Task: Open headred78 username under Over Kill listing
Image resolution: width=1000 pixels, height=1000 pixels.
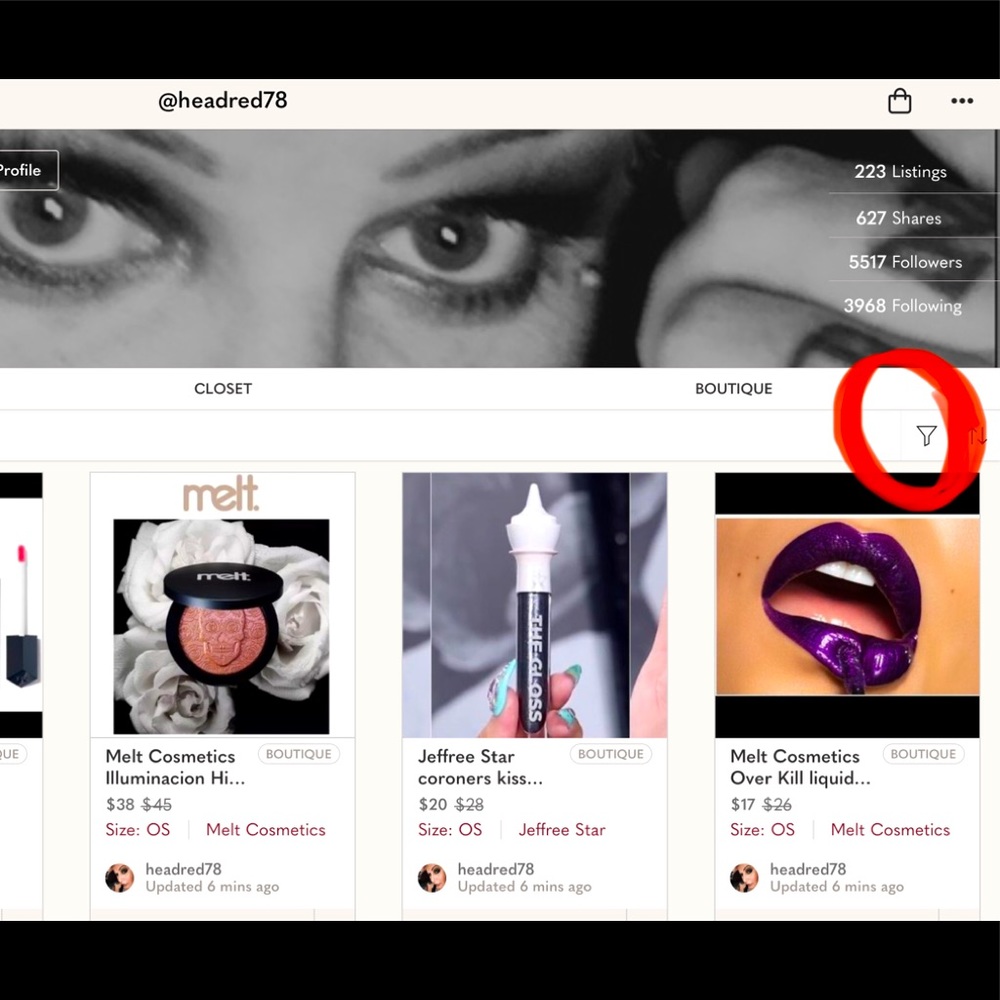Action: pos(808,869)
